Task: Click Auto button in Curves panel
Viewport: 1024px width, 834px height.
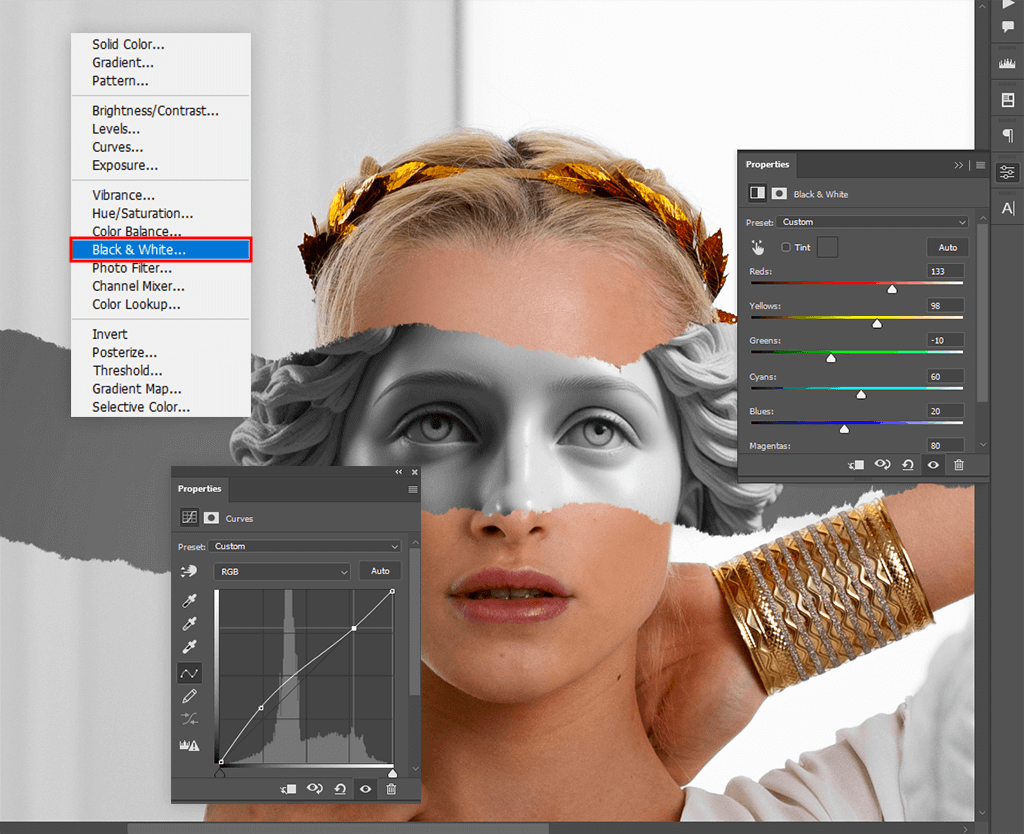Action: pyautogui.click(x=380, y=571)
